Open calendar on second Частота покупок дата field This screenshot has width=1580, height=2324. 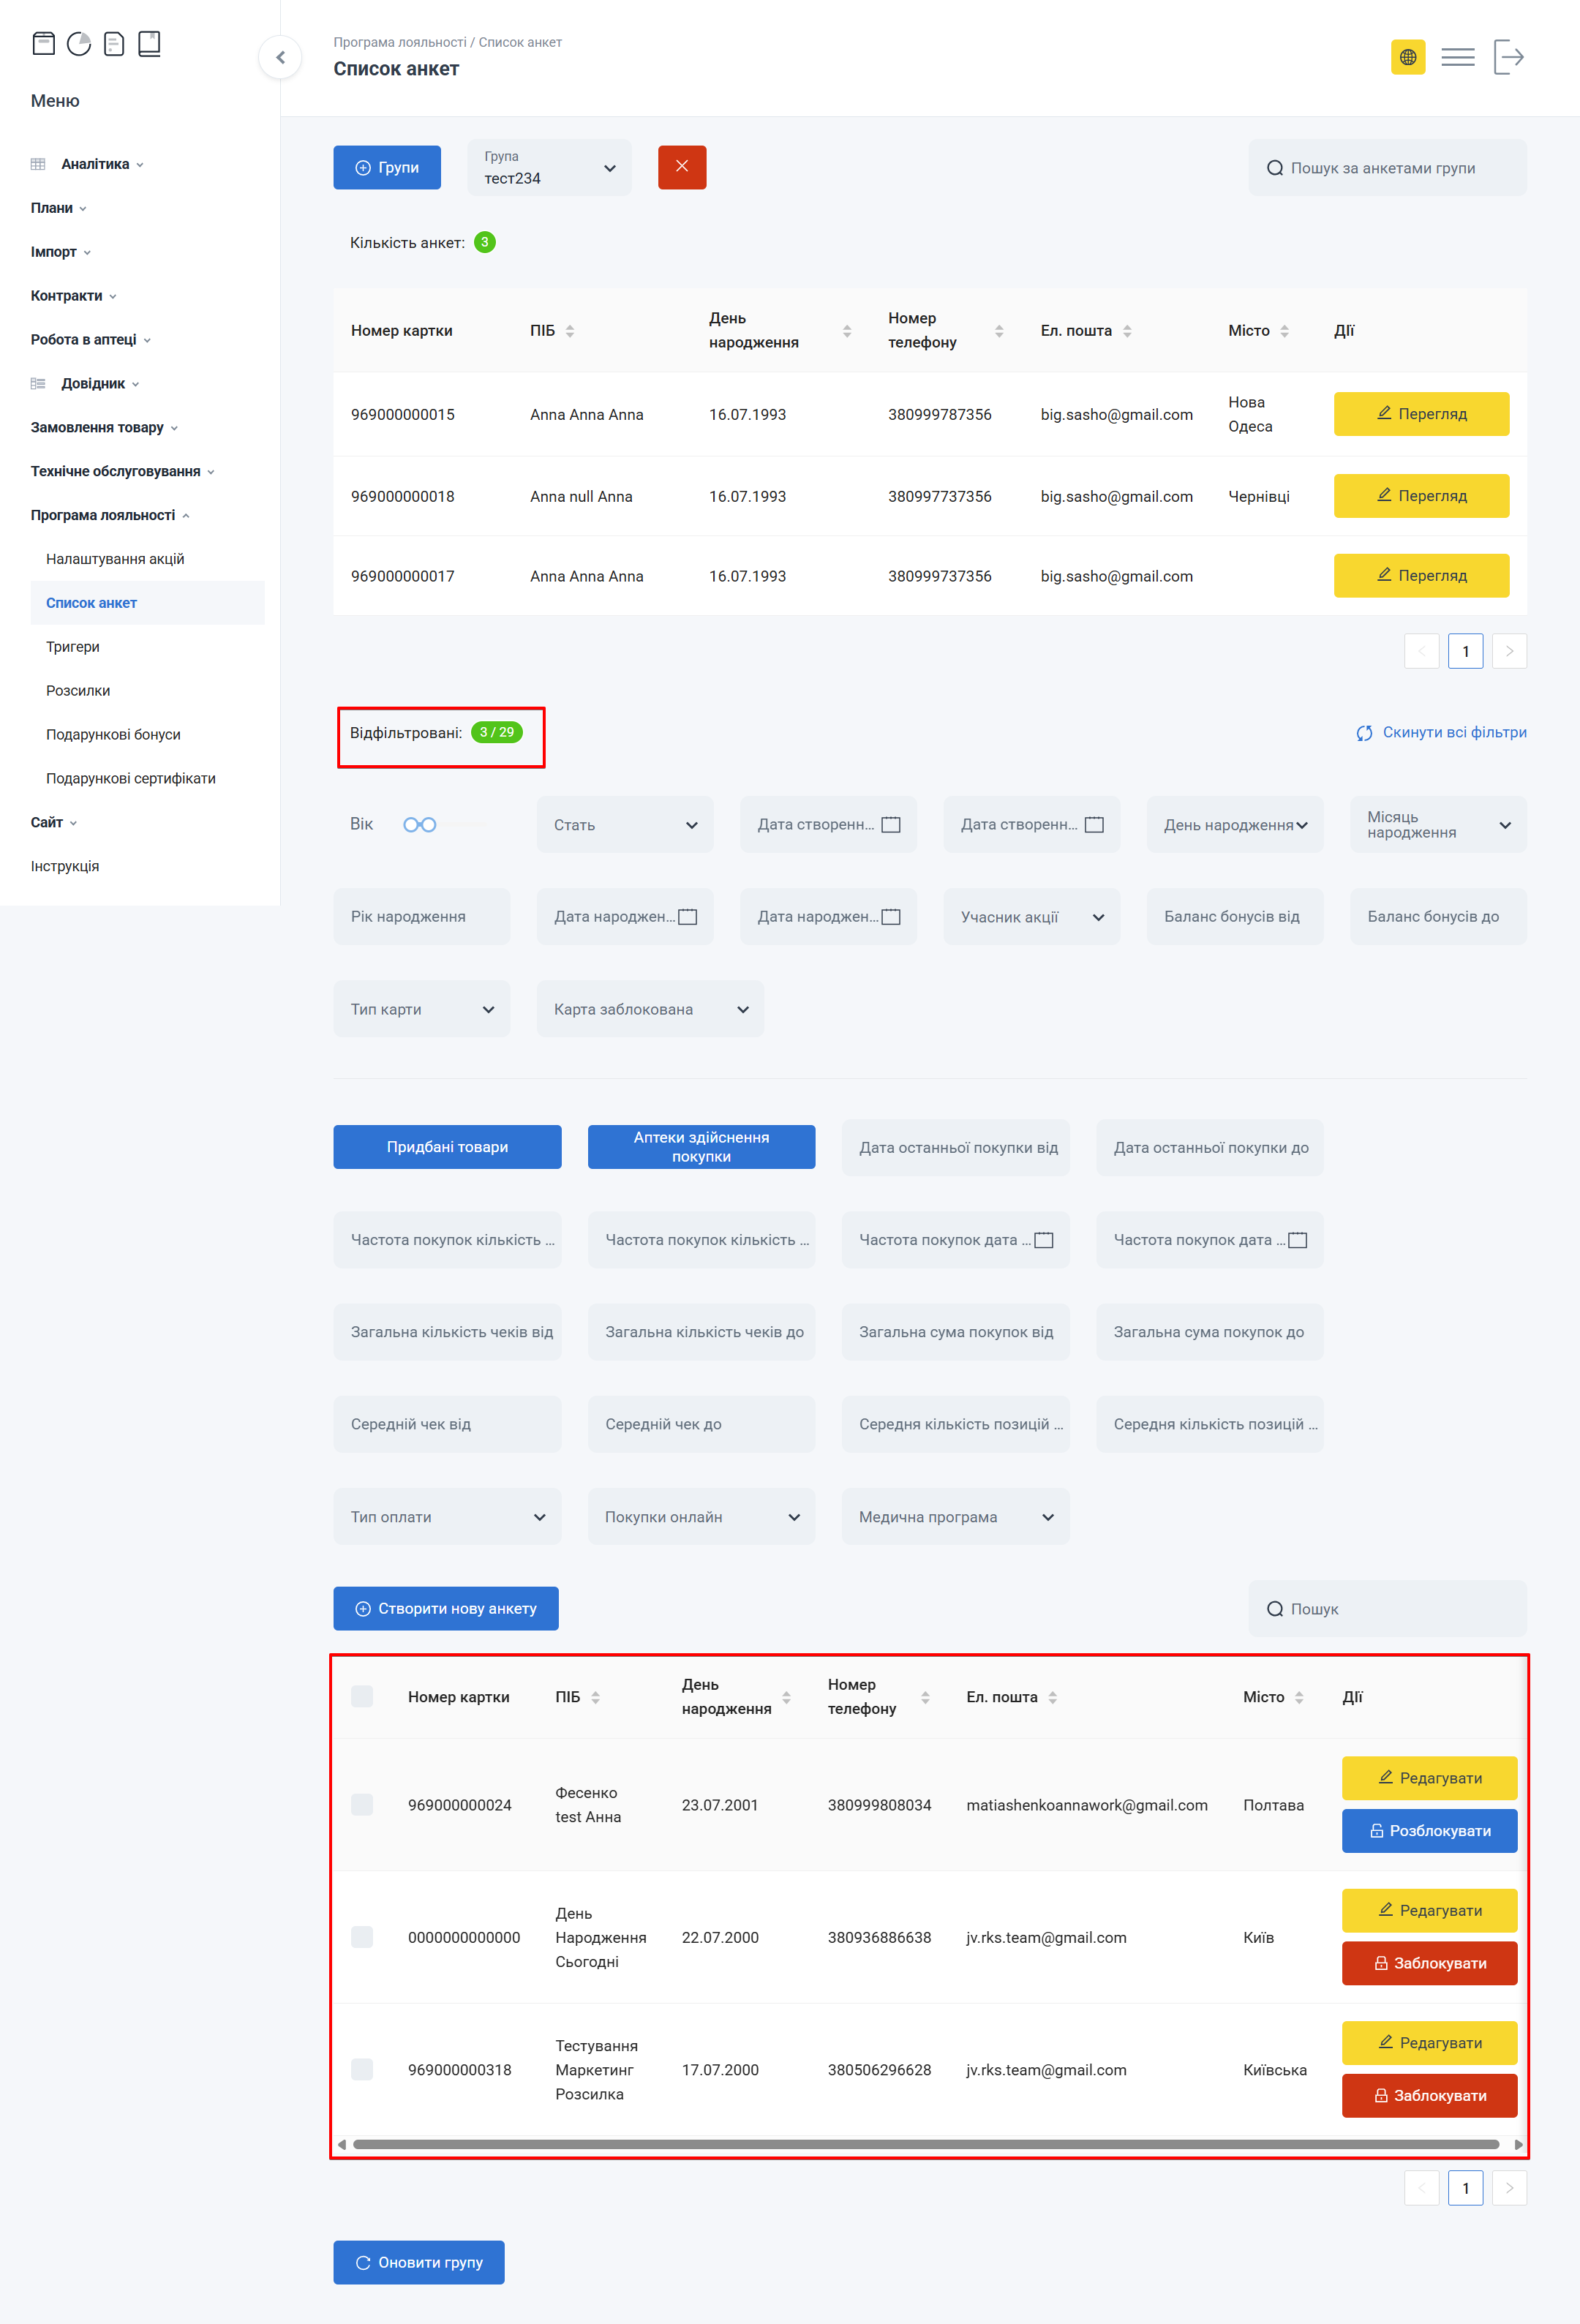click(x=1297, y=1239)
